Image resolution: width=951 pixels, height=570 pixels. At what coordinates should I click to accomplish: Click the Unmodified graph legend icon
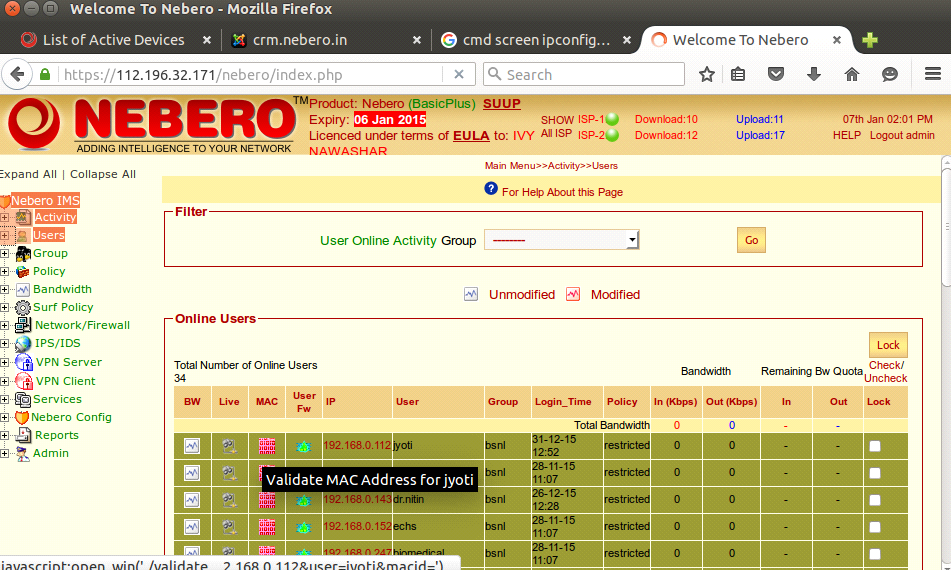point(471,294)
